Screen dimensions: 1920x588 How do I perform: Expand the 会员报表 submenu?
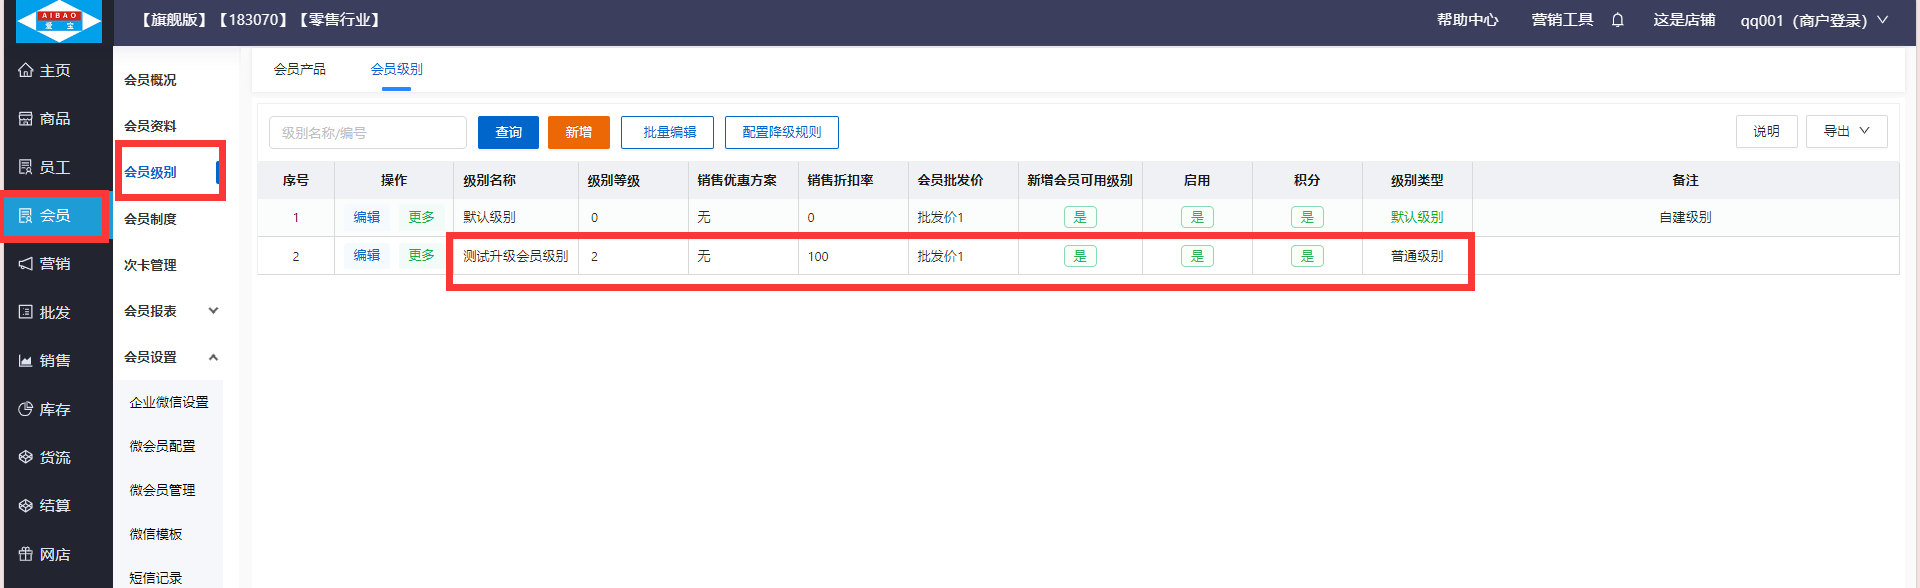pos(170,311)
